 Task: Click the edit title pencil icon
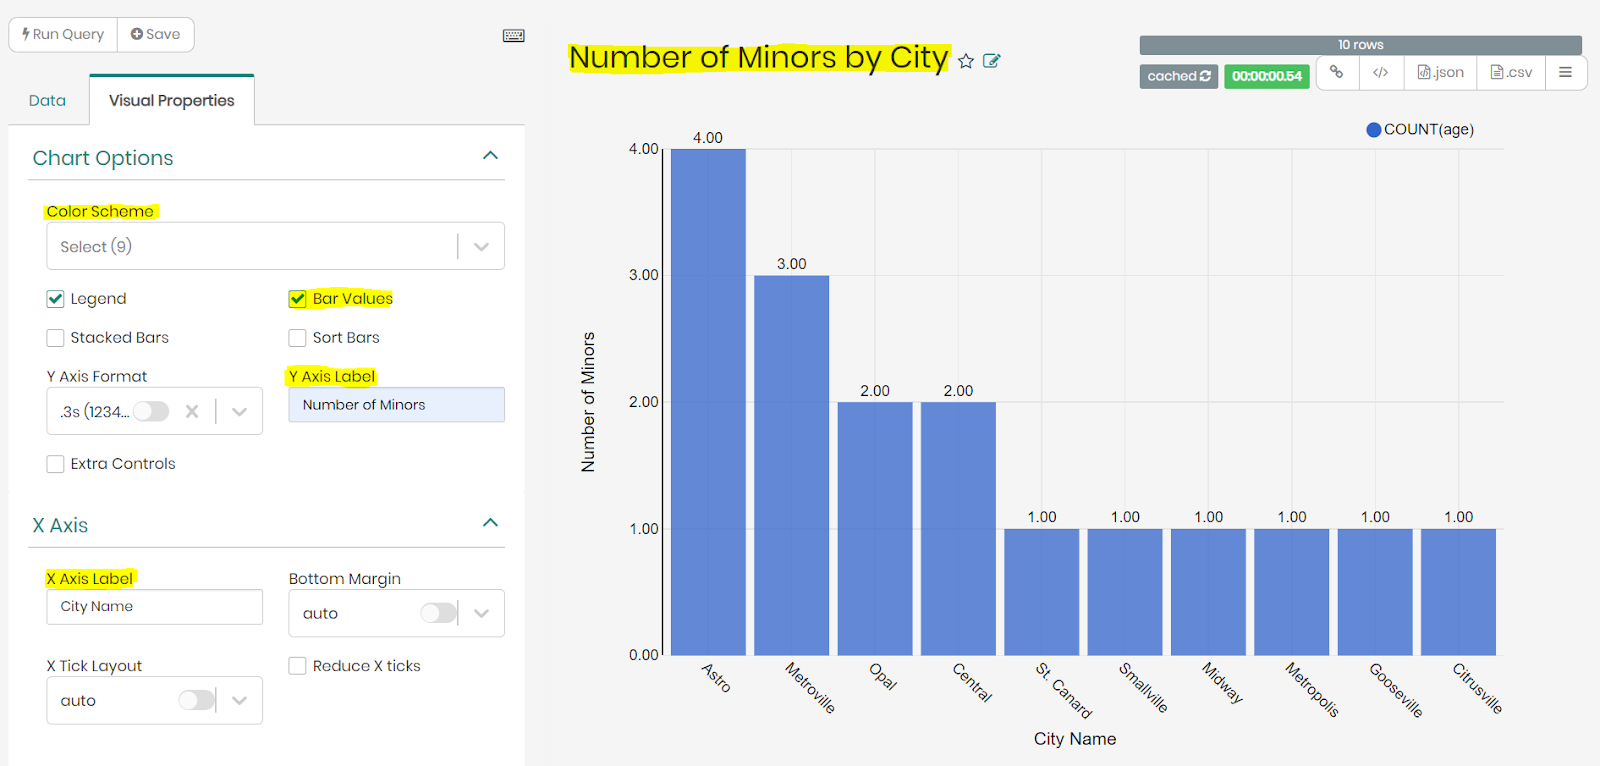(991, 61)
